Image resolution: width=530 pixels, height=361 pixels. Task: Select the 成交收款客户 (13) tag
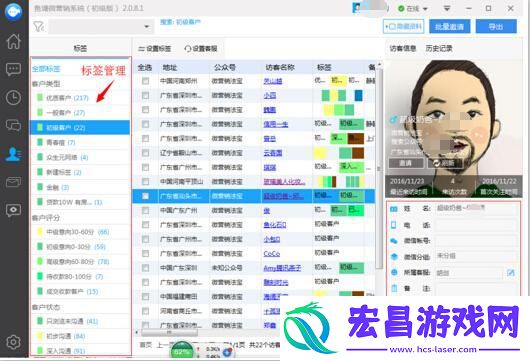coord(80,291)
